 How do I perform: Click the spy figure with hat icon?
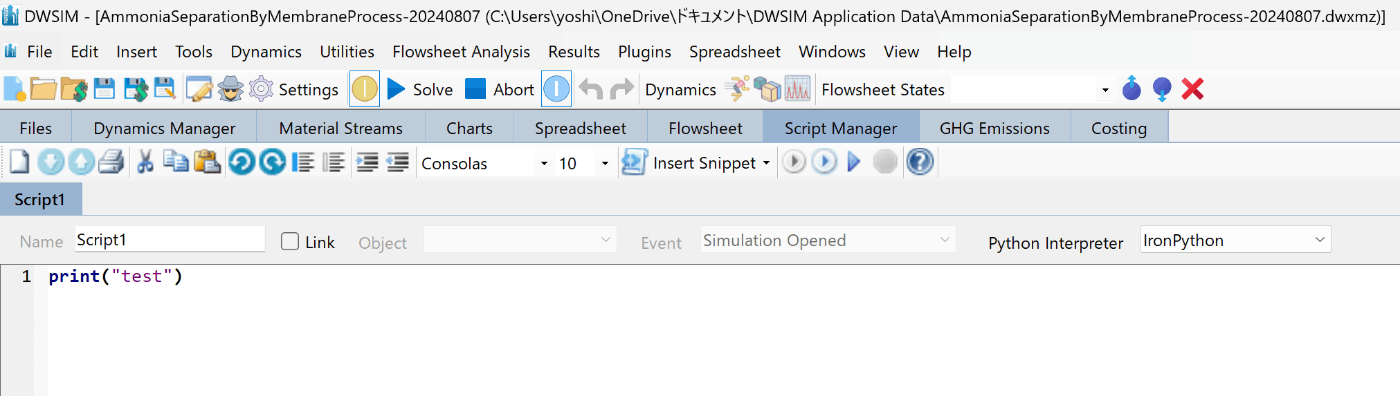(x=230, y=90)
